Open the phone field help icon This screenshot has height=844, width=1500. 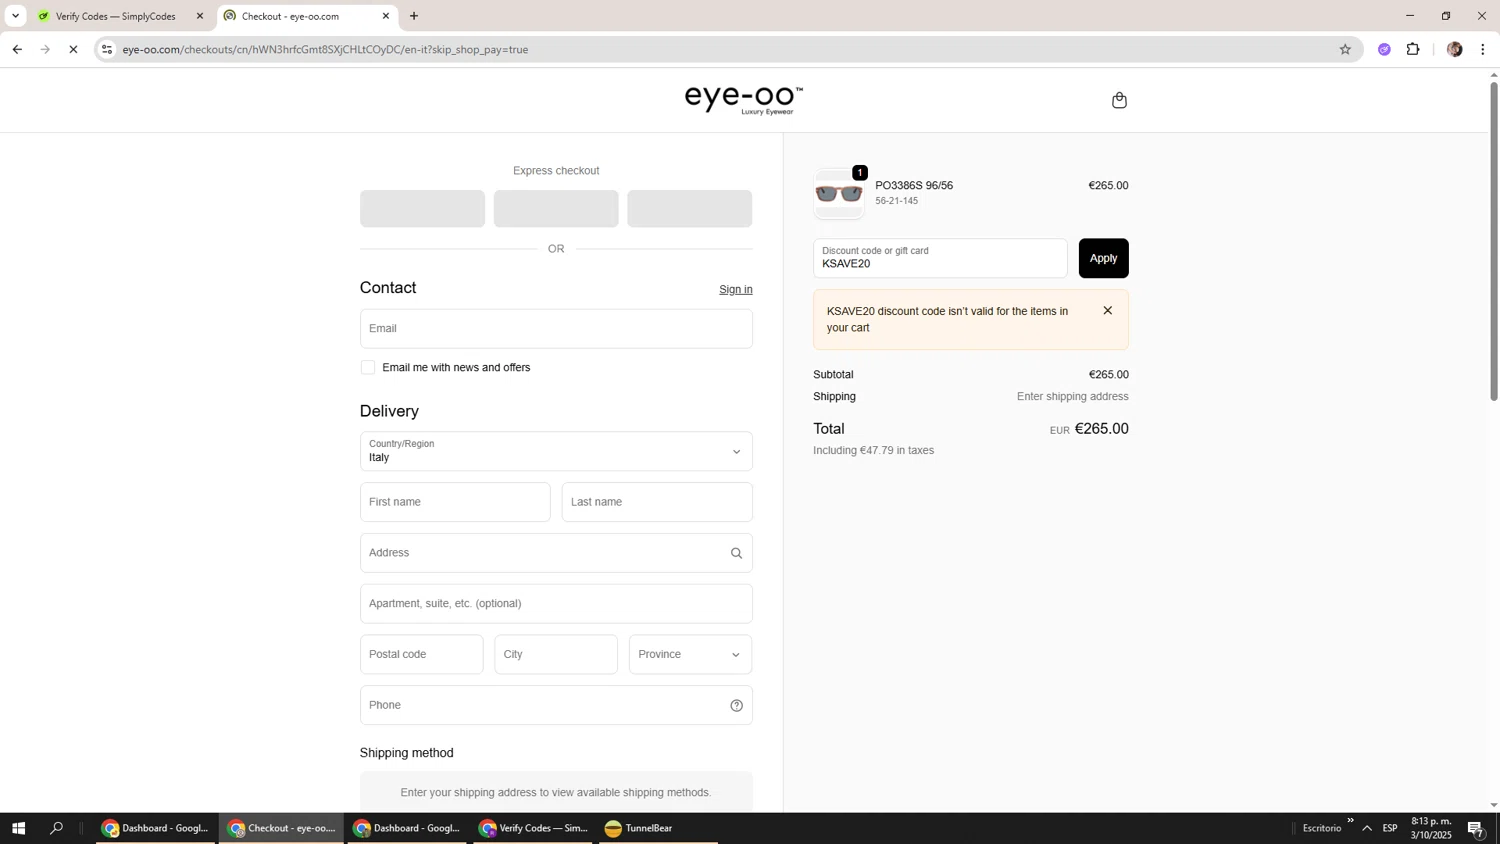[736, 705]
